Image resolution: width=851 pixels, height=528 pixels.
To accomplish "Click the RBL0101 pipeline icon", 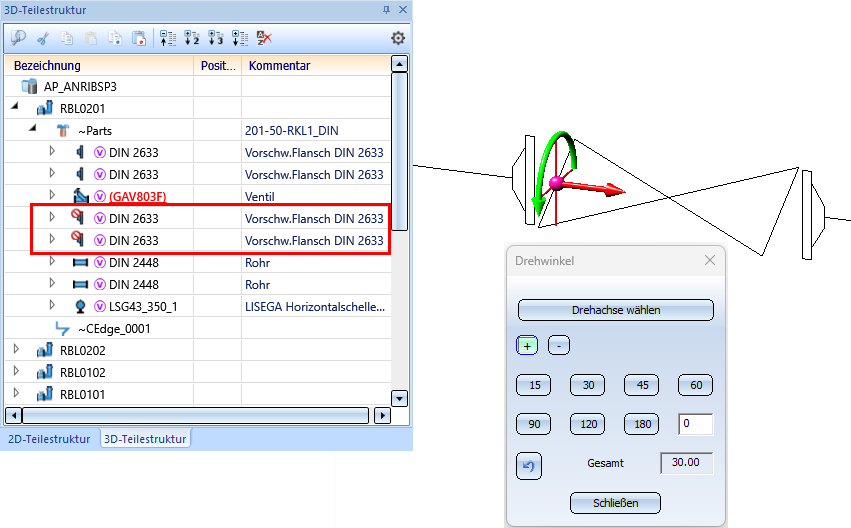I will coord(45,394).
